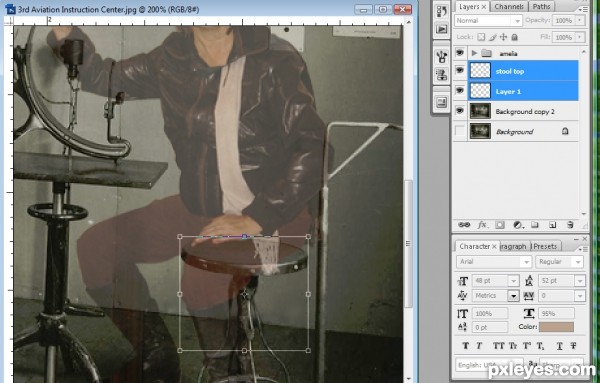Toggle Superscript text style

pyautogui.click(x=527, y=346)
